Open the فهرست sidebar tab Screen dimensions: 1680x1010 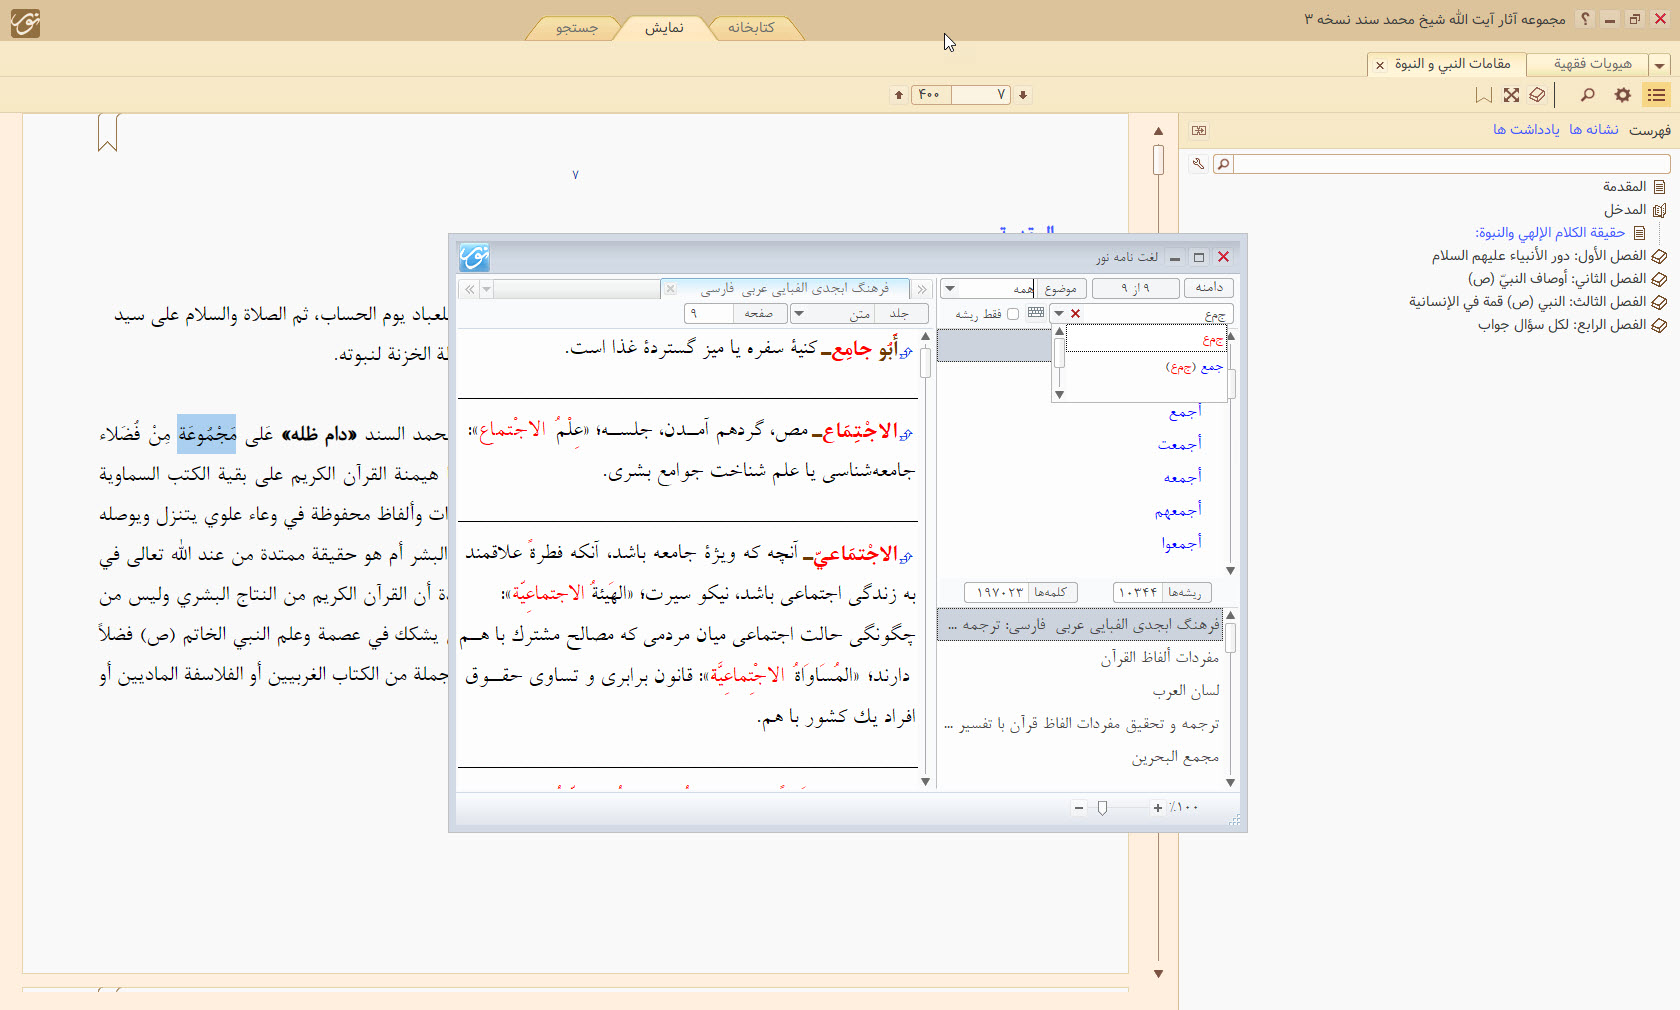[x=1650, y=130]
